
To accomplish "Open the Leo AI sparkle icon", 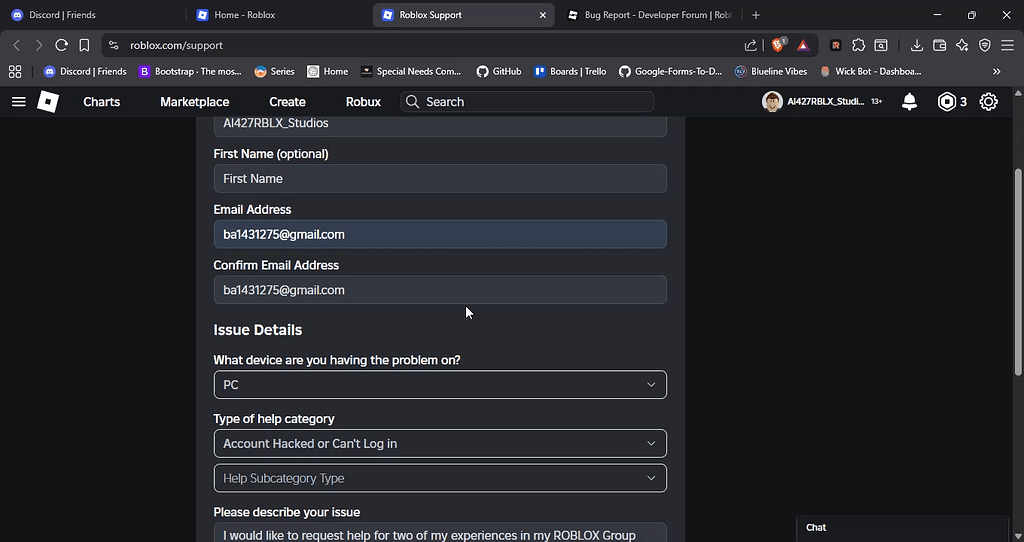I will (962, 45).
